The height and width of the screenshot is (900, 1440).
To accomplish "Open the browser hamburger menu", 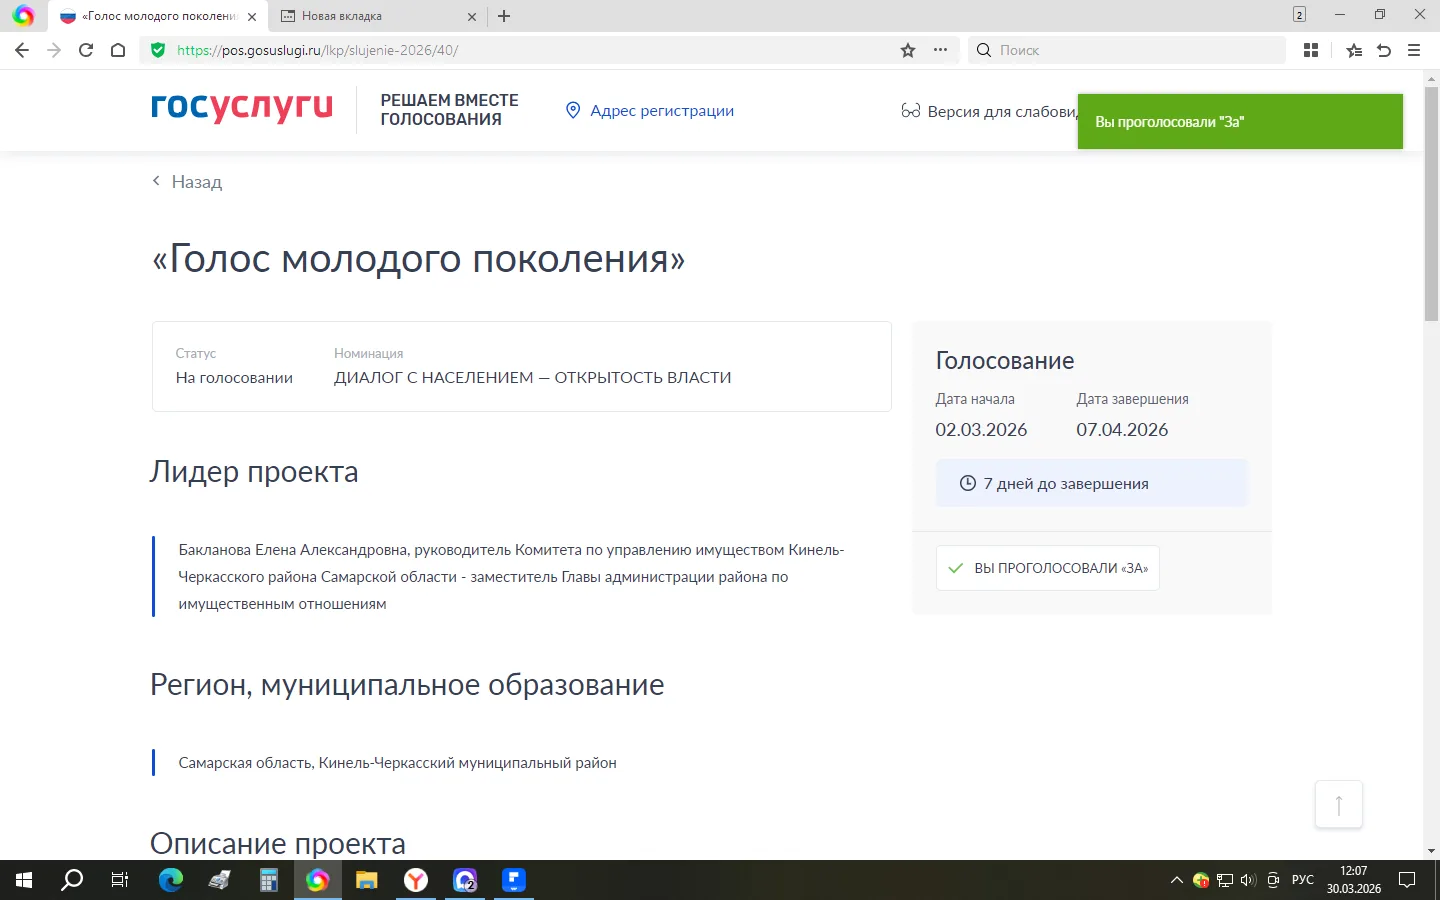I will coord(1414,50).
